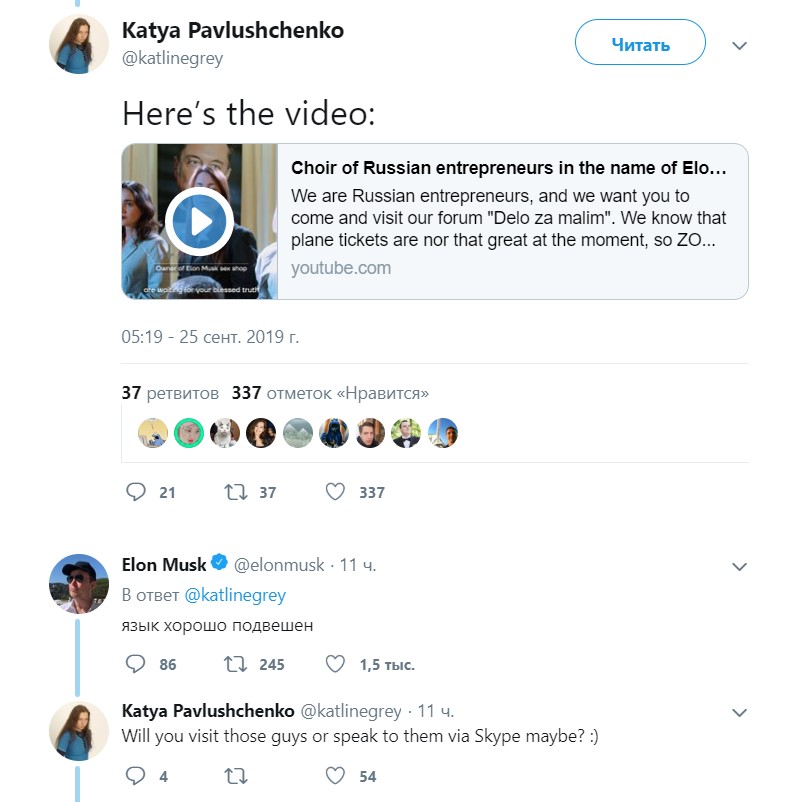Click the Читать follow button
This screenshot has width=799, height=802.
640,44
